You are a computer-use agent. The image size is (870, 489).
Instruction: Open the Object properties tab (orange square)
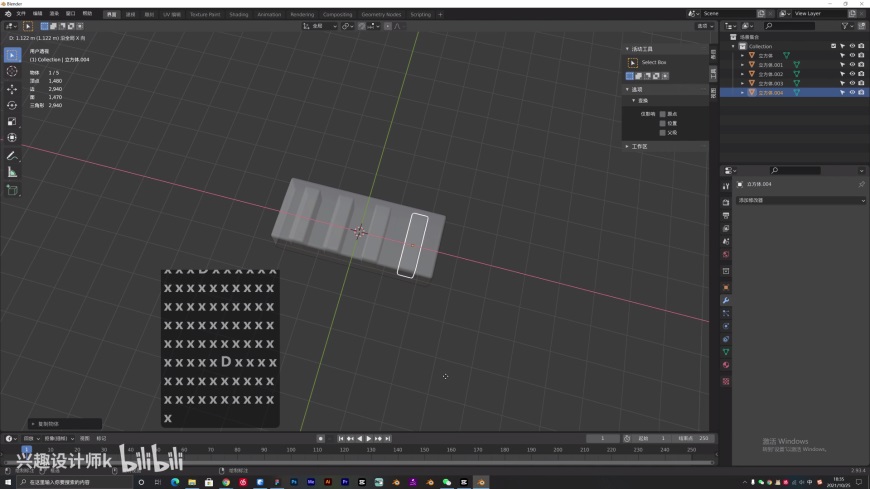726,287
